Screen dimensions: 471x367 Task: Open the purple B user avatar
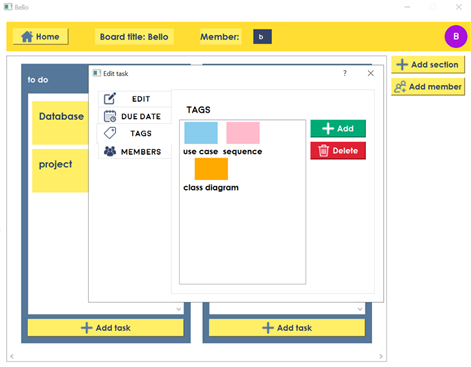click(x=456, y=36)
